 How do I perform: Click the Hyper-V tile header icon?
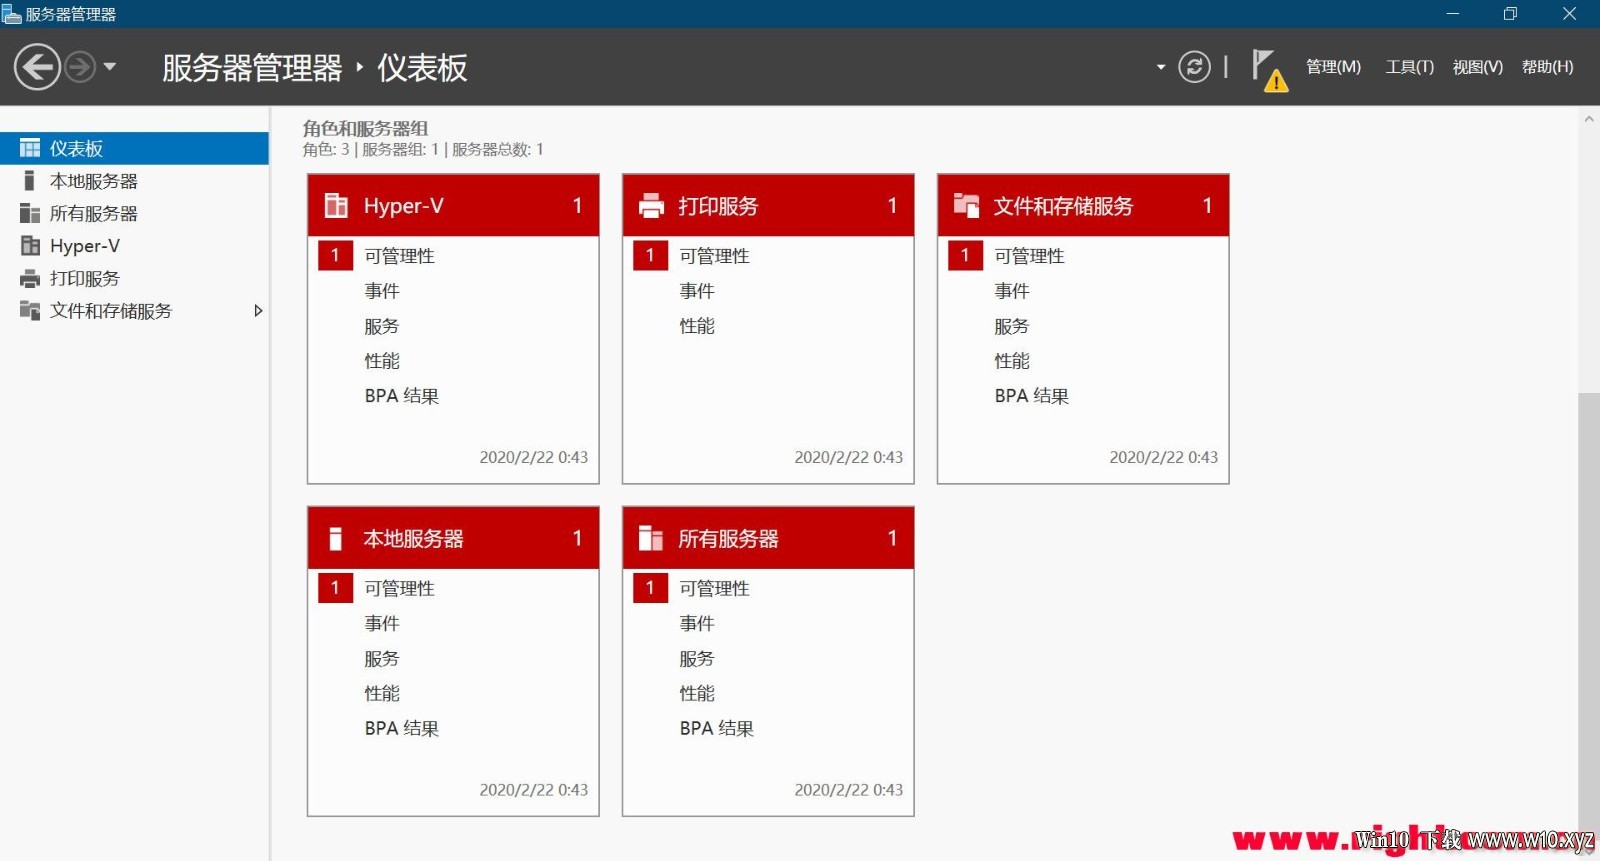pos(336,206)
